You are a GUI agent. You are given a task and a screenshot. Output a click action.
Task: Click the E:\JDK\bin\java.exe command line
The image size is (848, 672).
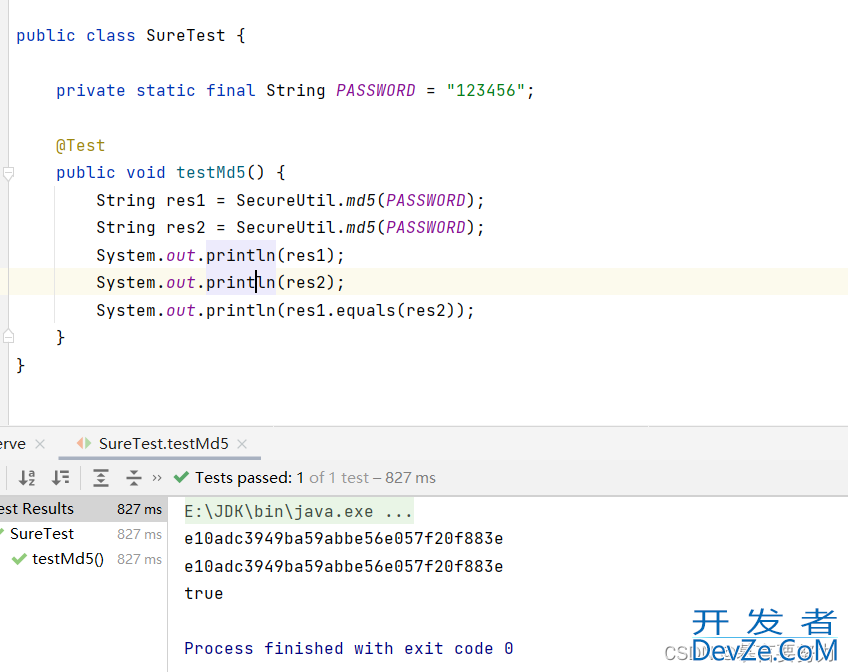(299, 511)
